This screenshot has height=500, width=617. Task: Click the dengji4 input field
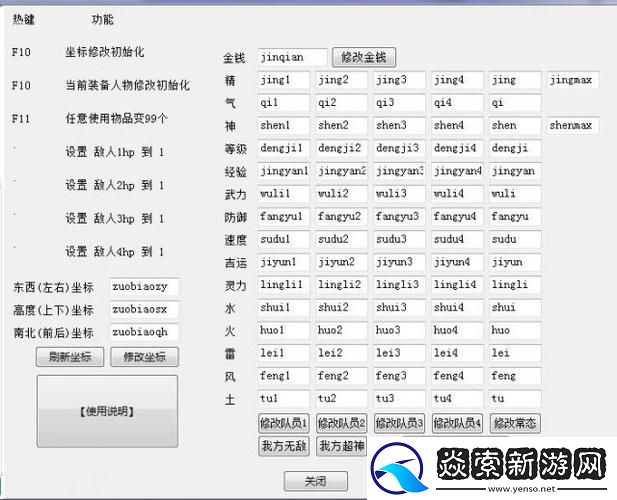pyautogui.click(x=457, y=148)
